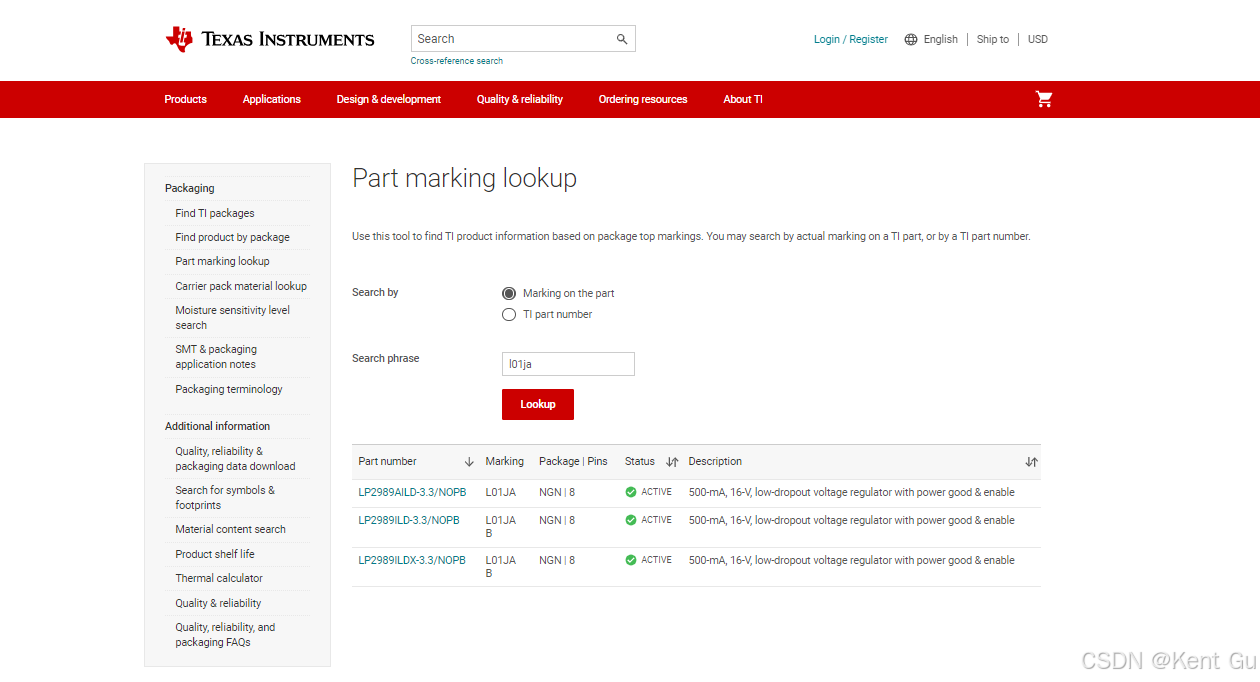Click L01JA marking cell of LP2989AILD-3.3/NOPB
Image resolution: width=1260 pixels, height=682 pixels.
[501, 492]
